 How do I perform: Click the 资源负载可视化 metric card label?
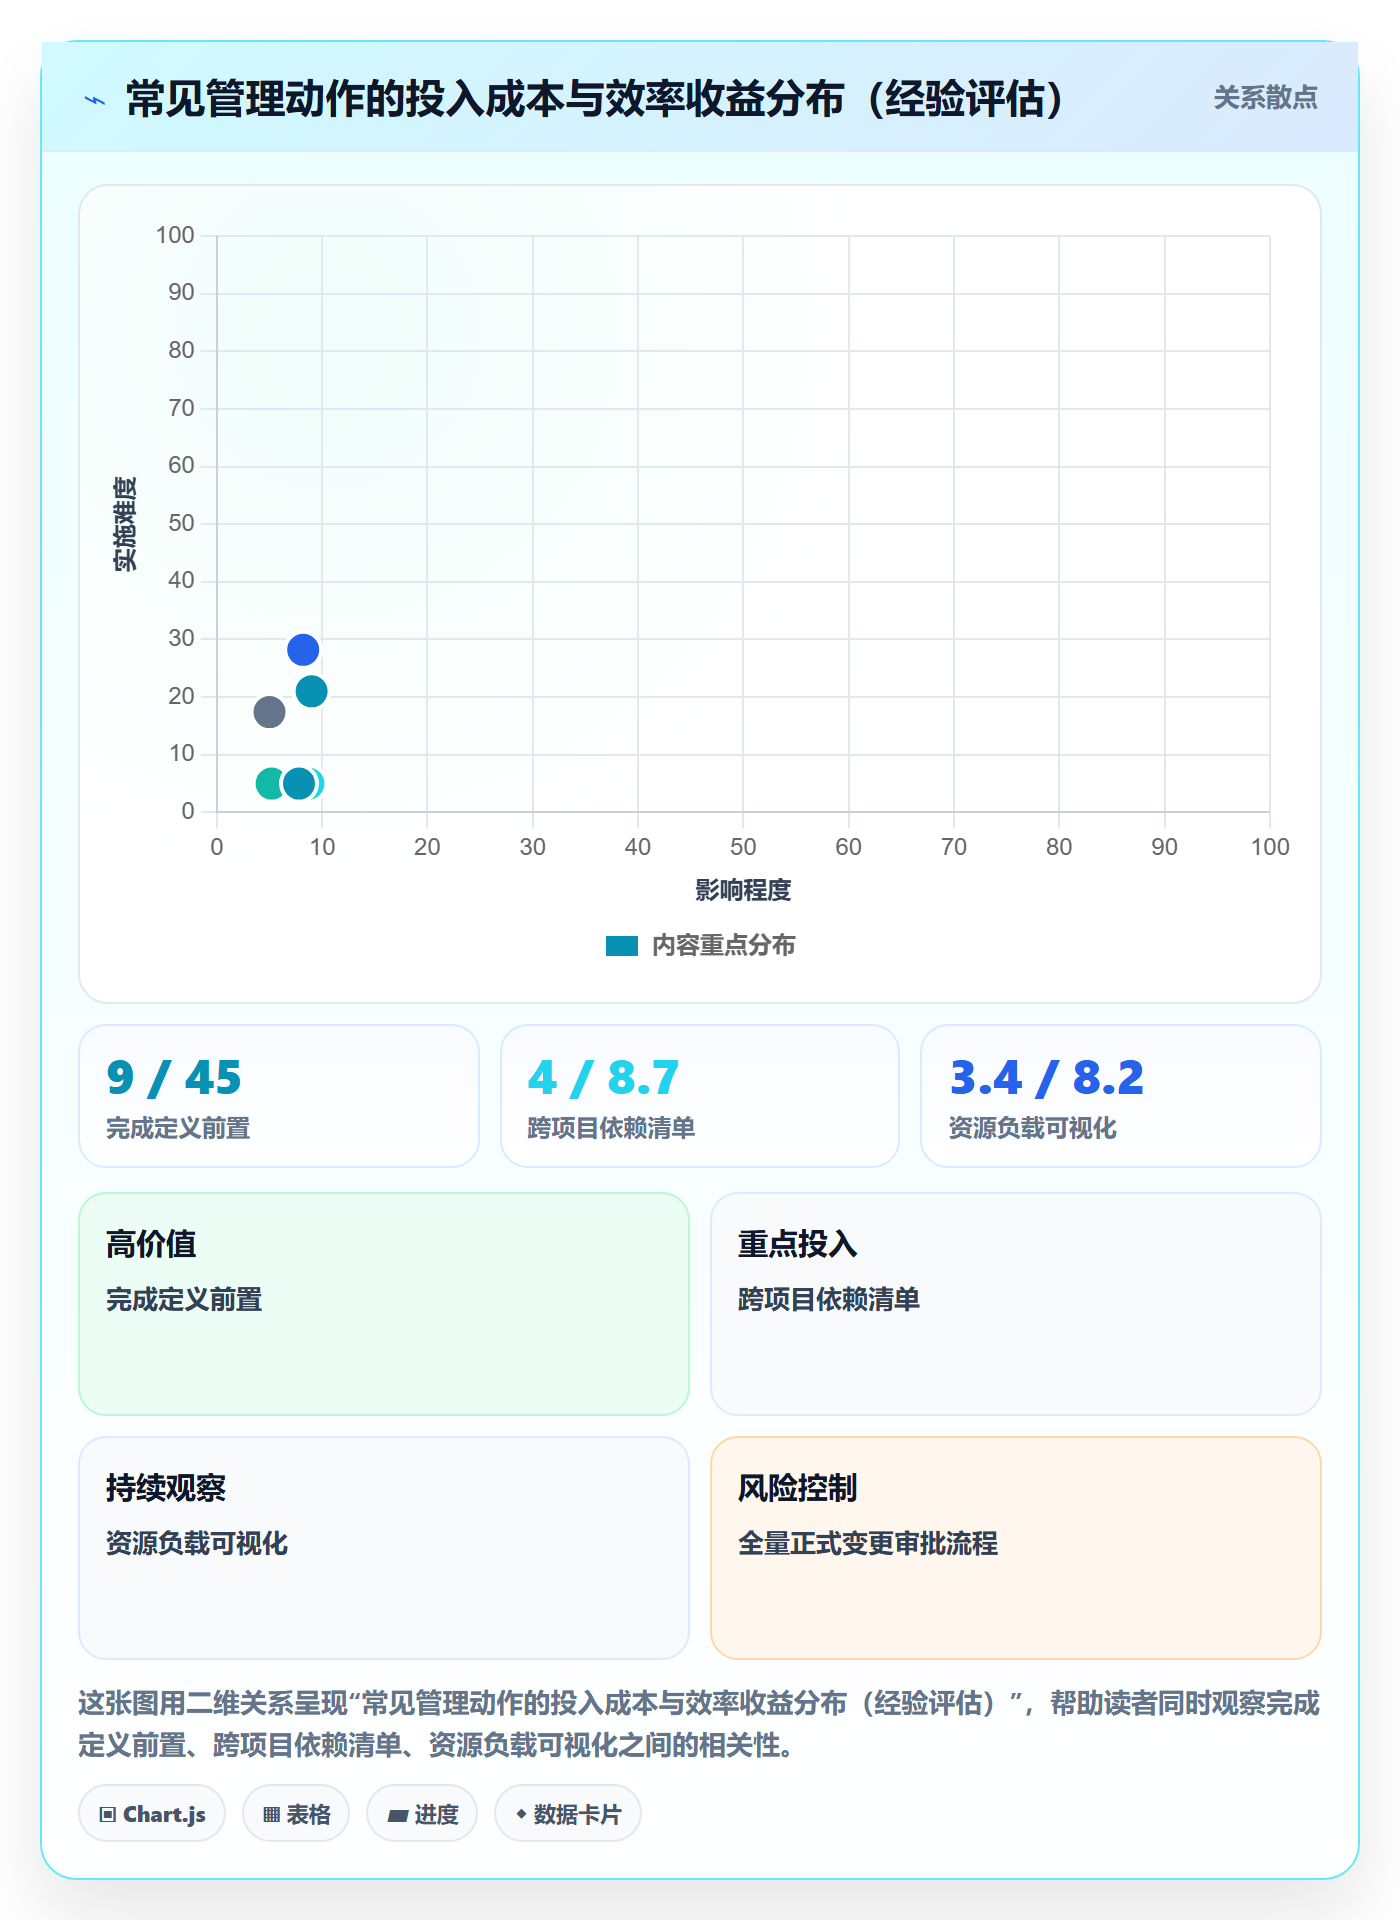(x=1032, y=1129)
